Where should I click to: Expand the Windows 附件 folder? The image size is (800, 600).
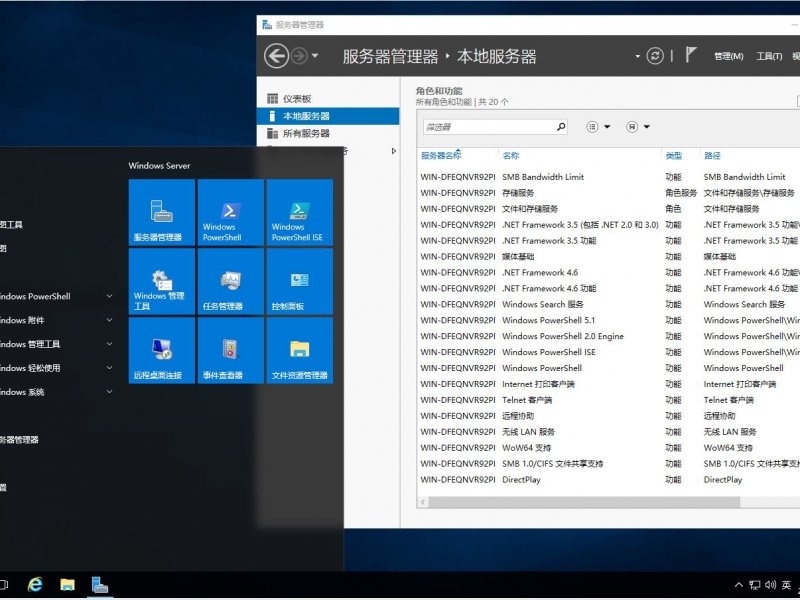coord(109,320)
